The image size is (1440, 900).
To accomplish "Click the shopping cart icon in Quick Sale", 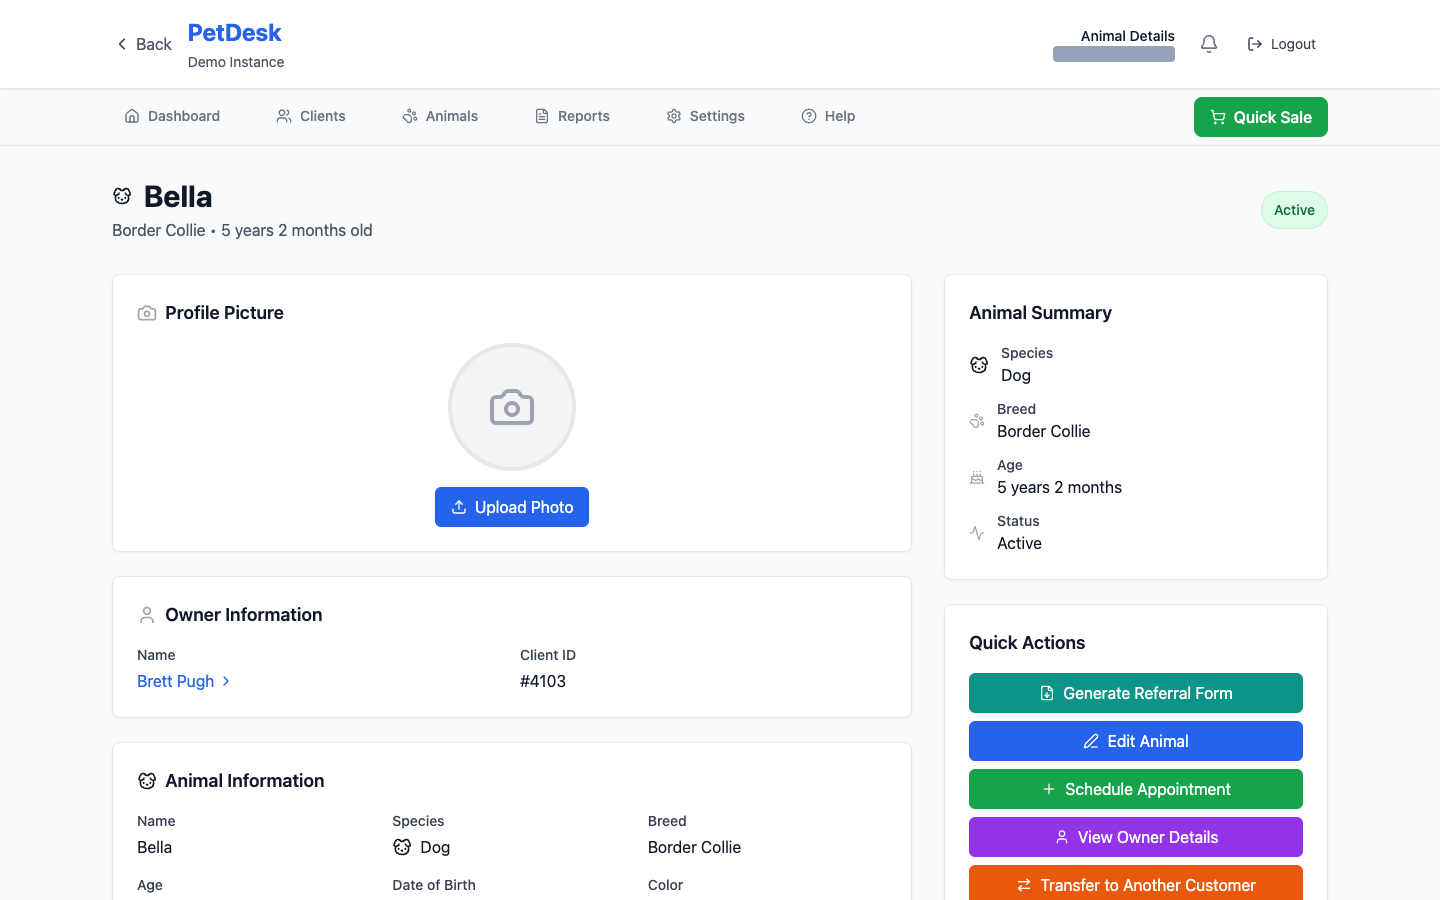I will 1218,117.
